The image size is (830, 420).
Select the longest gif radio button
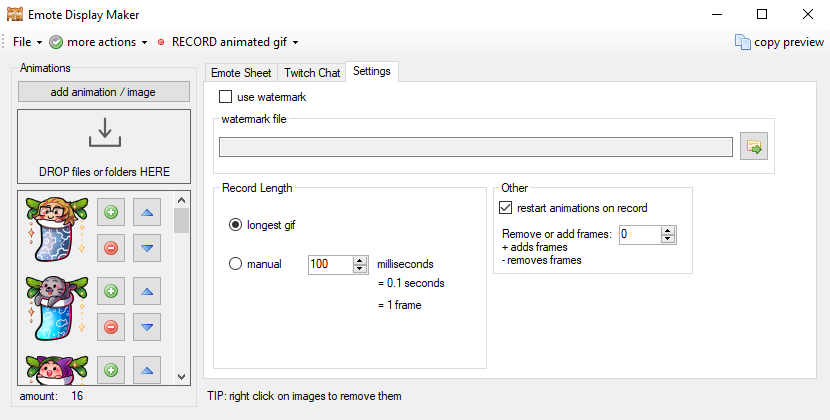(x=236, y=225)
